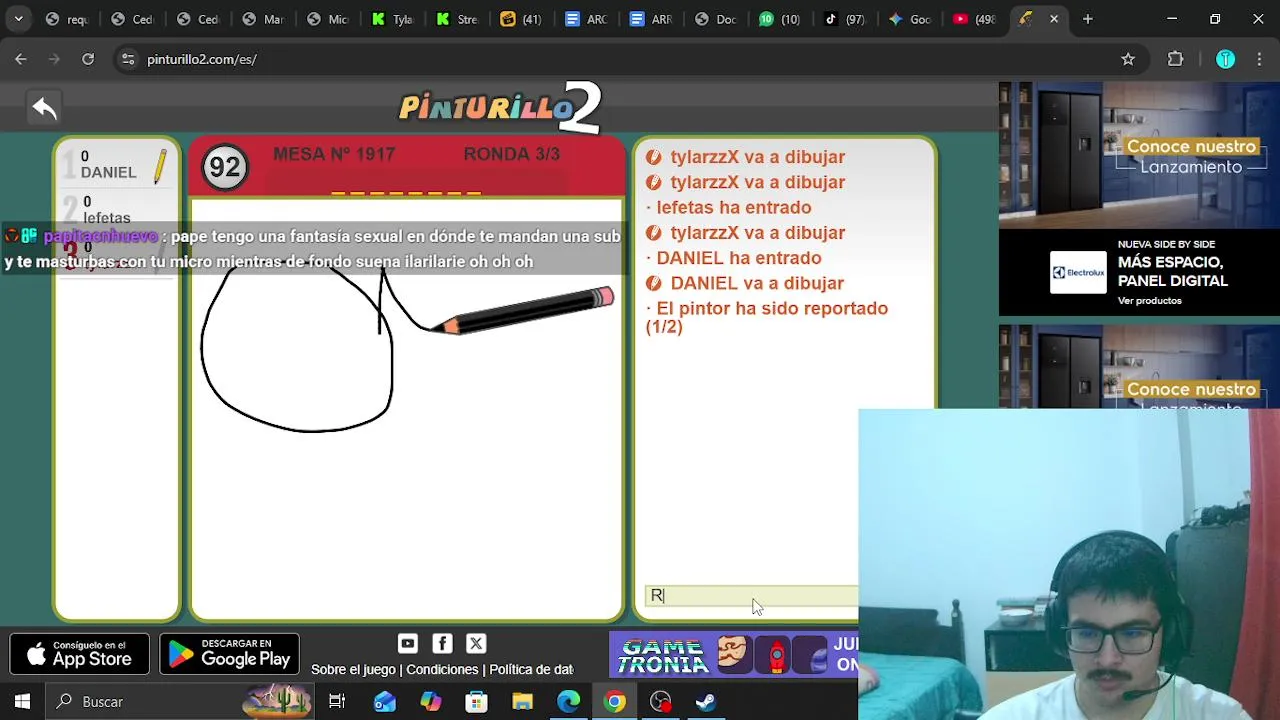Click the pencil icon next to DANIEL

(159, 167)
